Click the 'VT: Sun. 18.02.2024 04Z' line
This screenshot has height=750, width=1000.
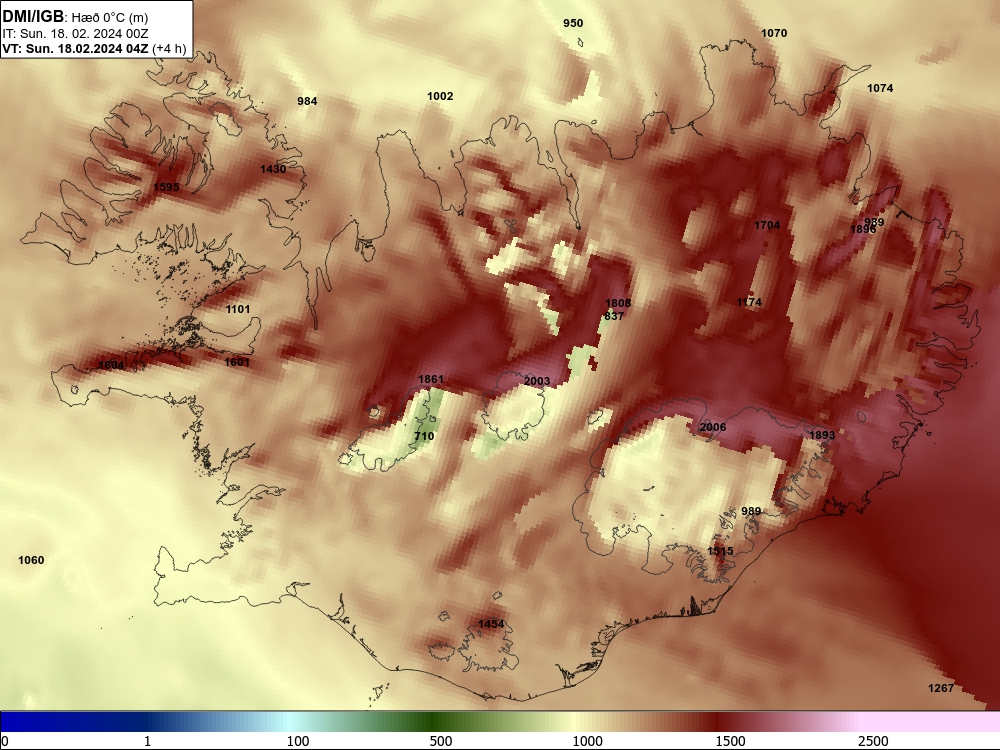point(75,49)
